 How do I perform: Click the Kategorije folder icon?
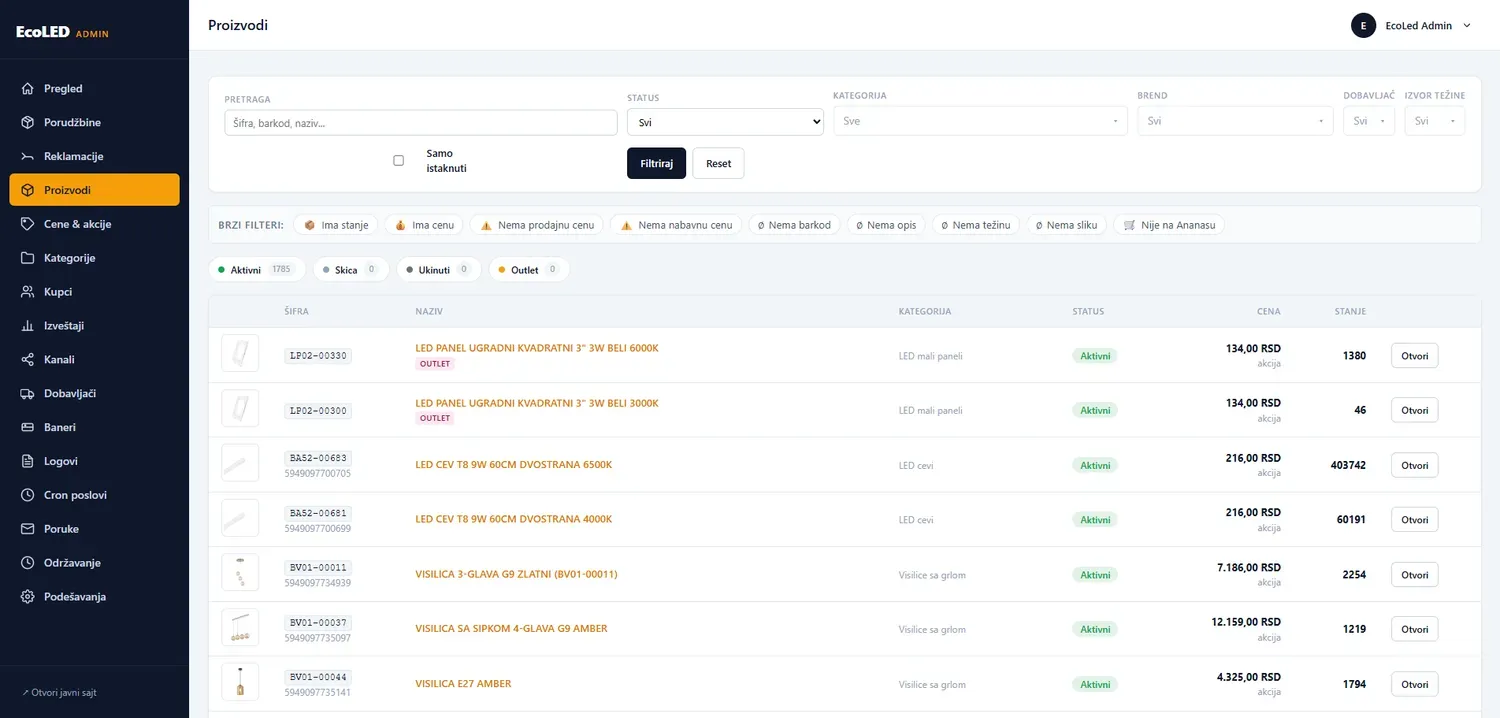click(x=28, y=258)
